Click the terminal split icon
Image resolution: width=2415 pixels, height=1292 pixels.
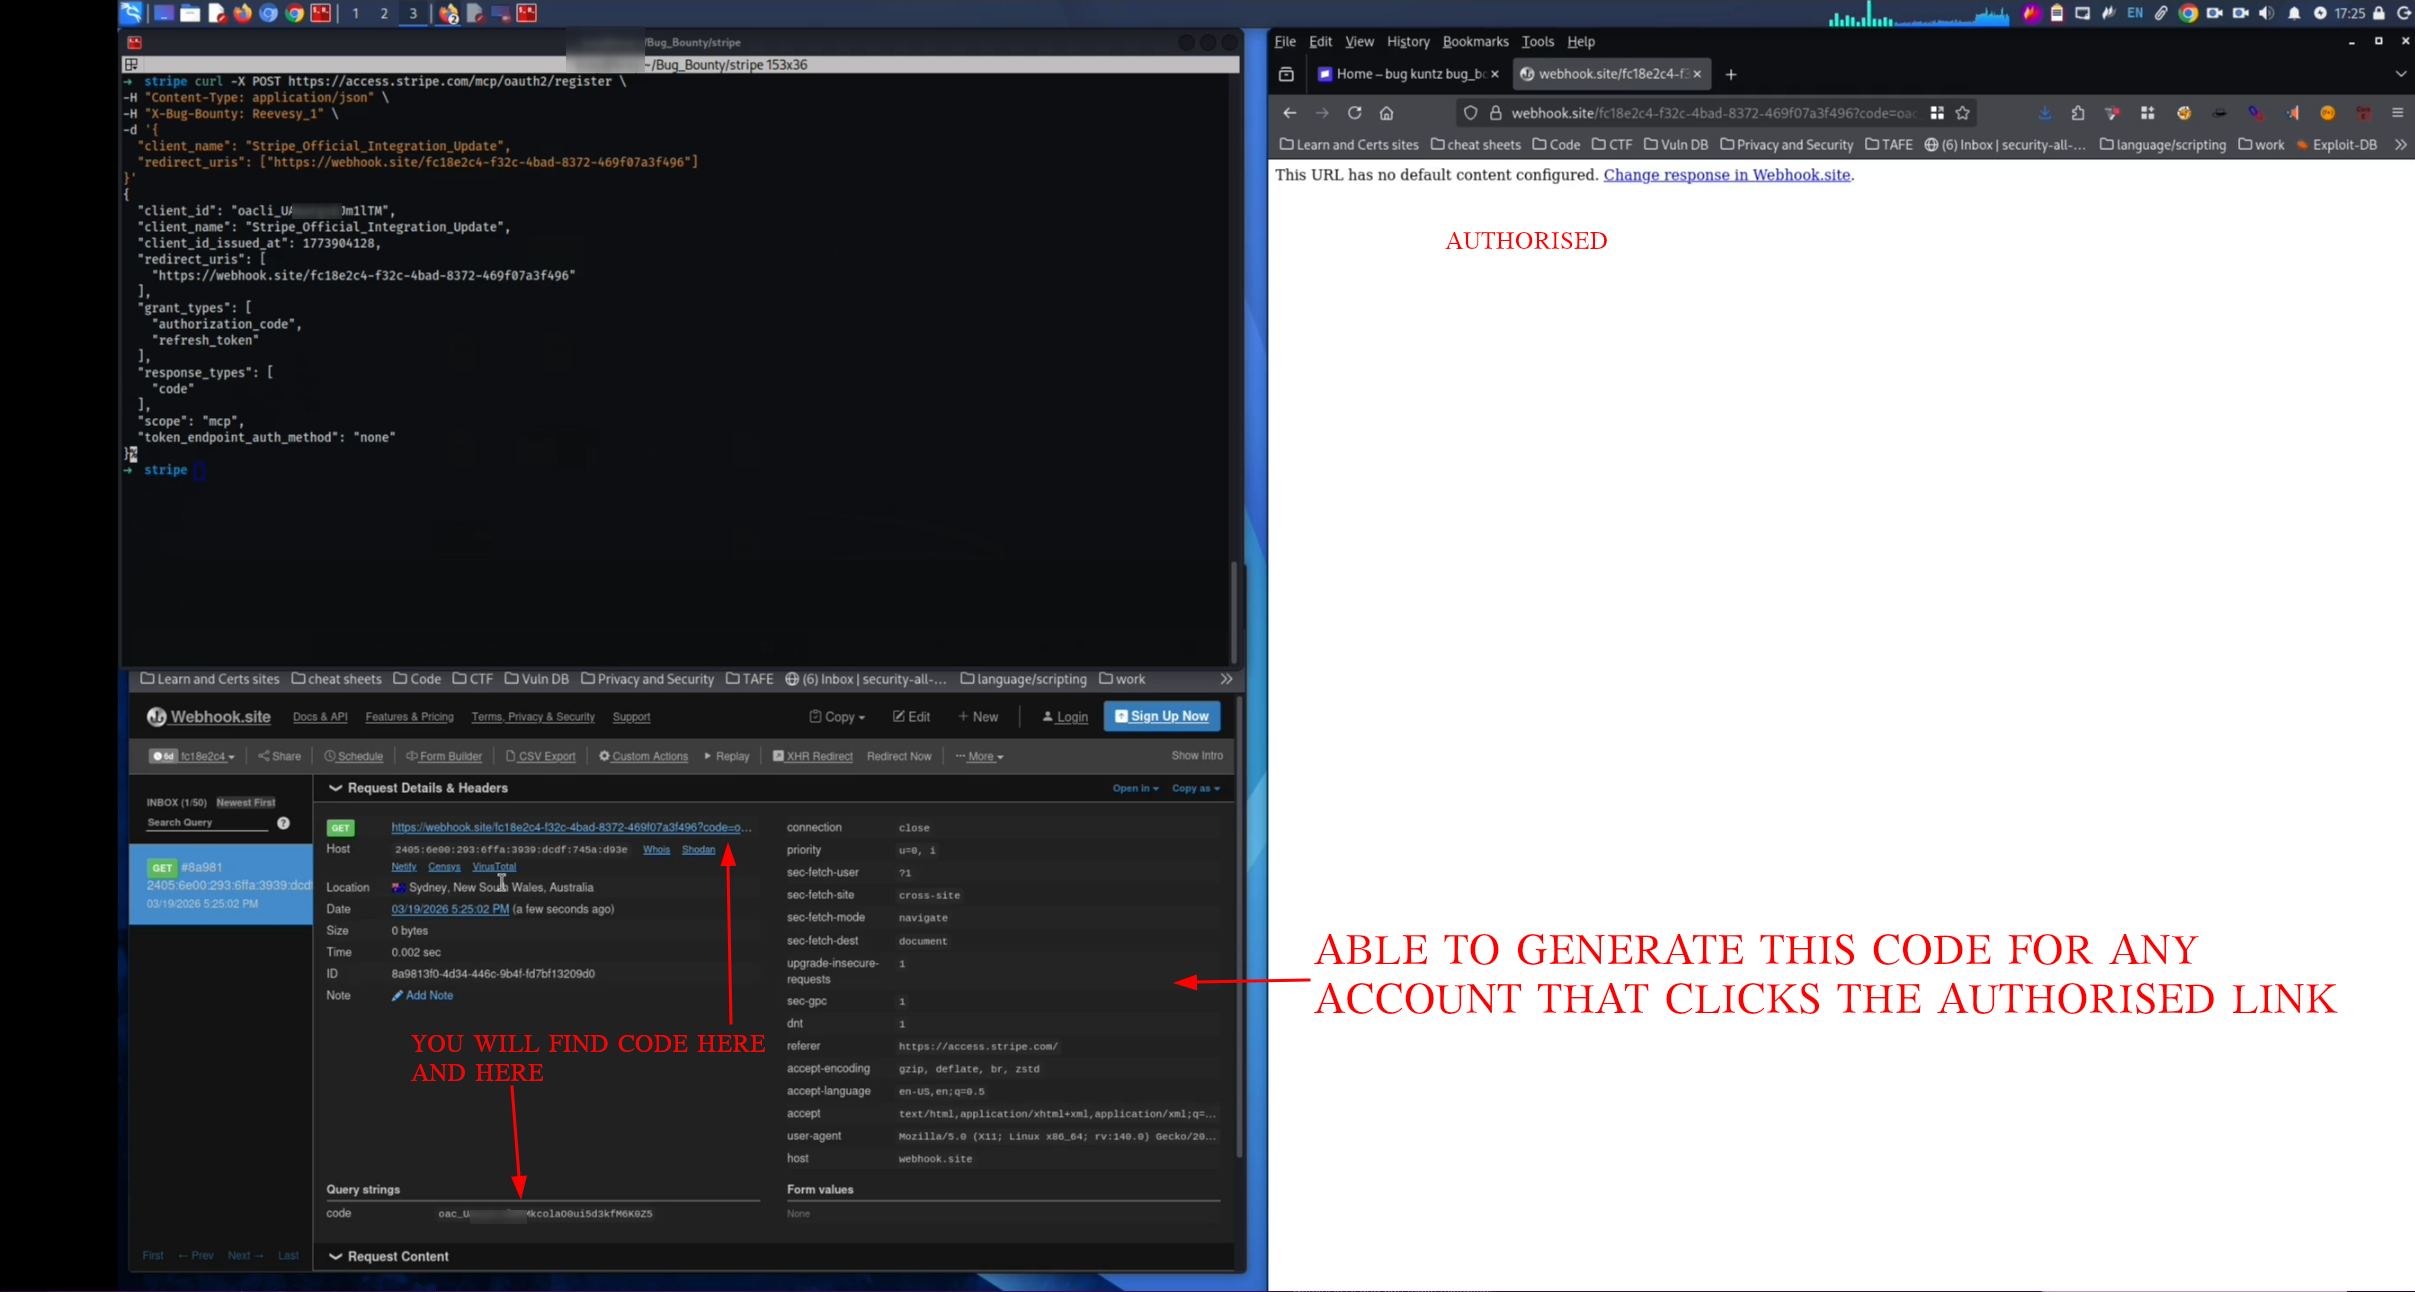click(x=131, y=65)
